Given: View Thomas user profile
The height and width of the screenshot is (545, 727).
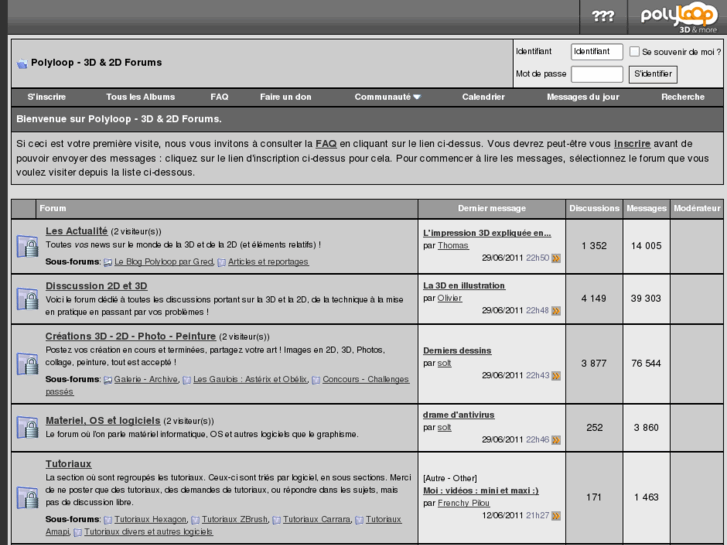Looking at the screenshot, I should click(453, 246).
